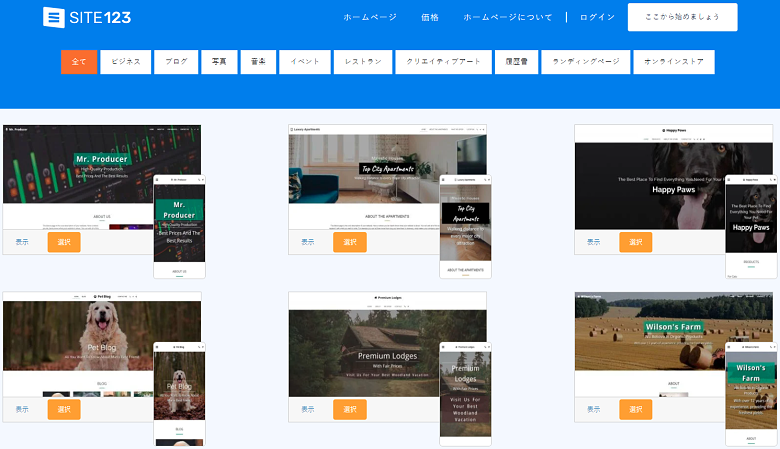Select the イベント category tab
780x449 pixels.
tap(305, 62)
